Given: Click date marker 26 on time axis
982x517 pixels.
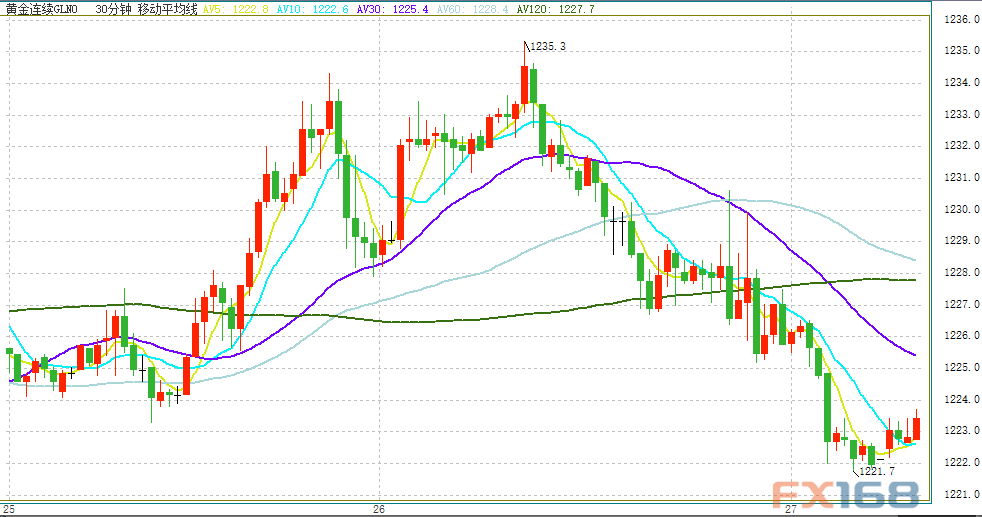Looking at the screenshot, I should pyautogui.click(x=379, y=509).
